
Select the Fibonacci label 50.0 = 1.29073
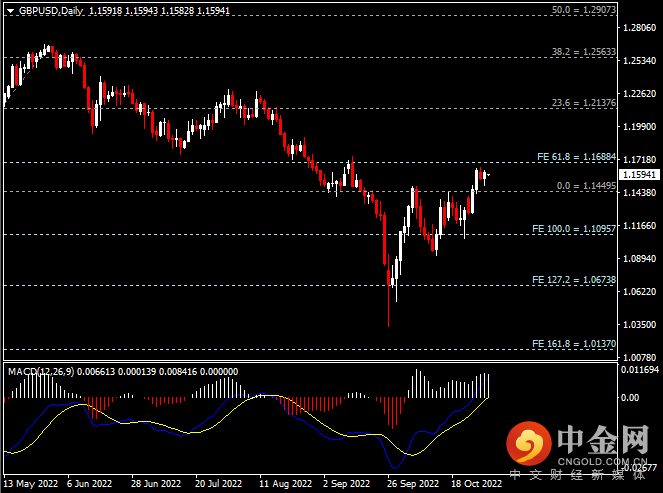pos(584,9)
